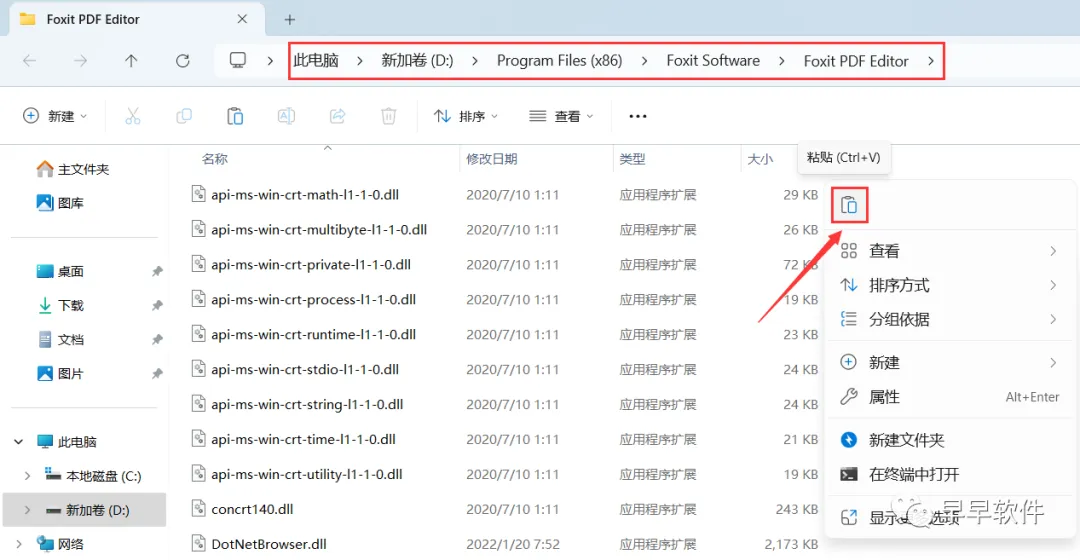Open 分组依据 submenu in context menu

(x=950, y=319)
